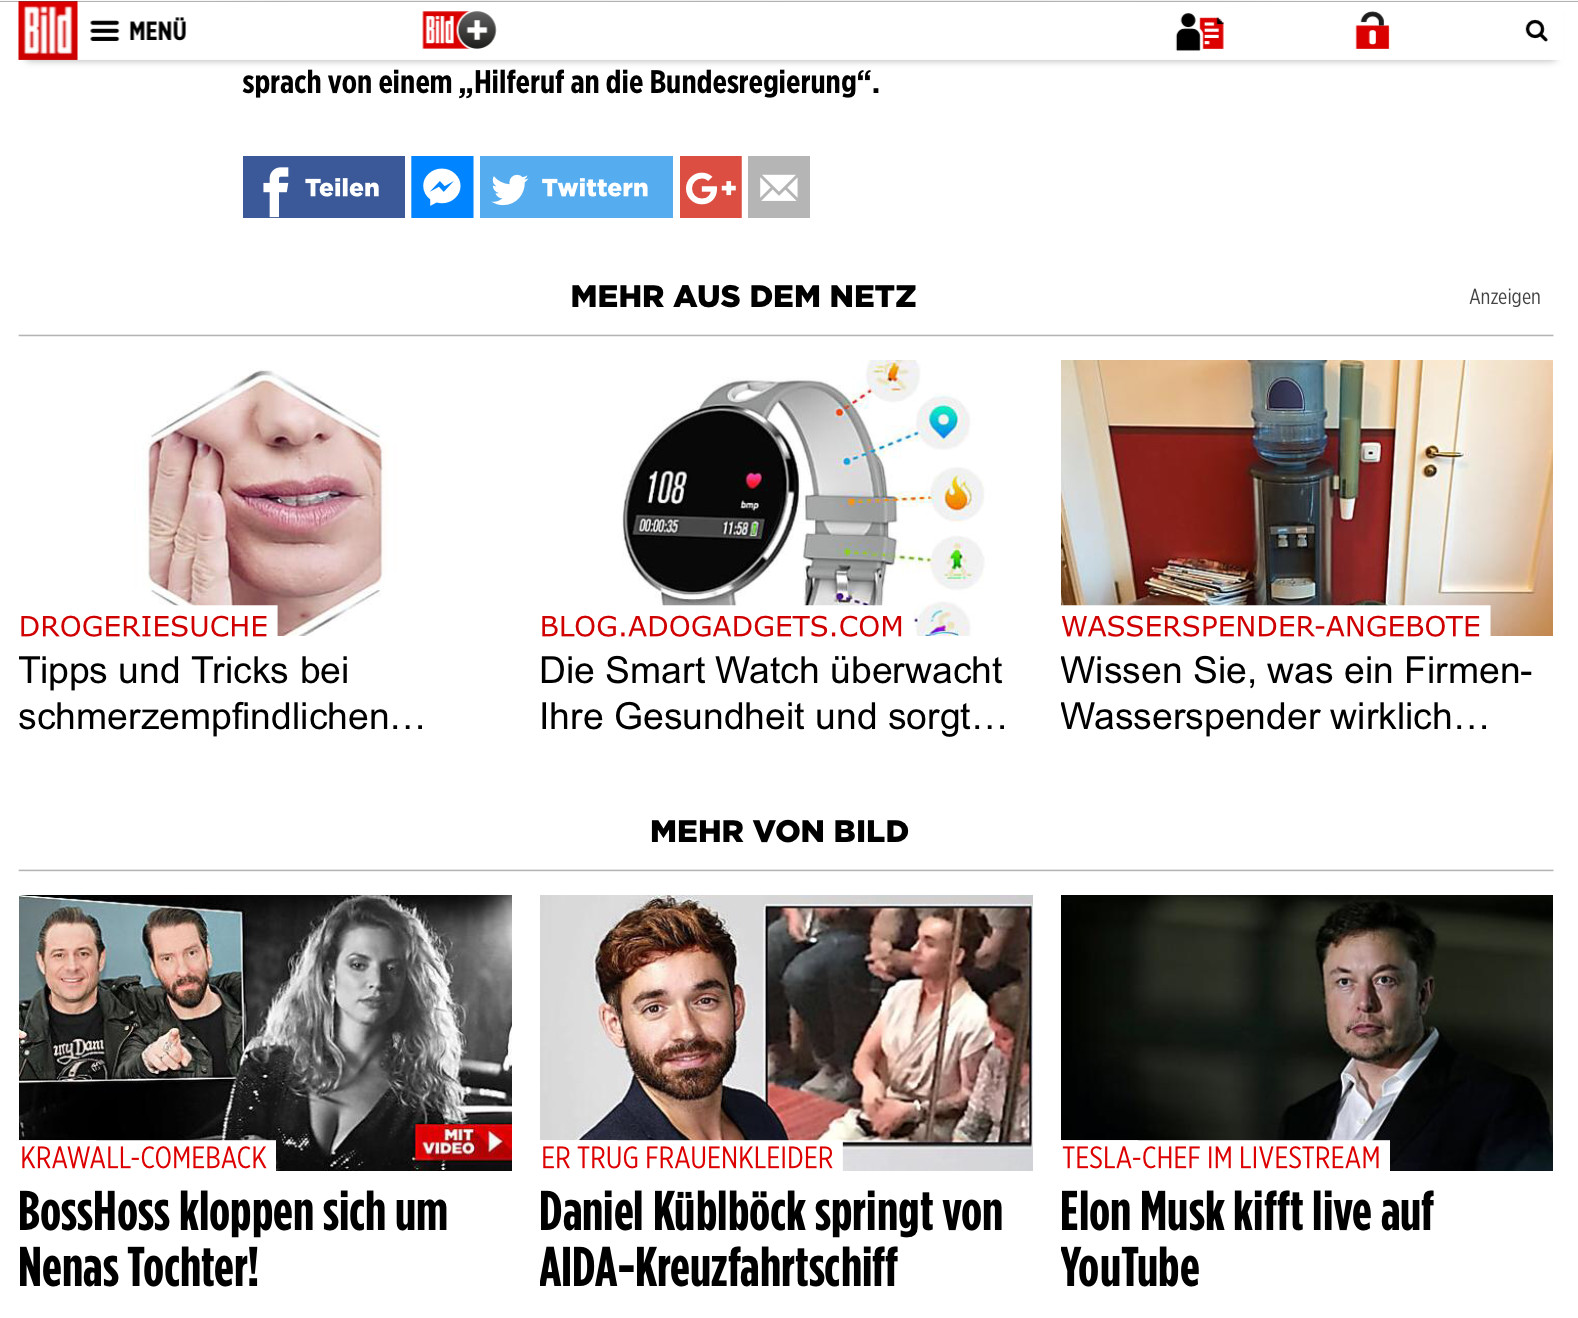Viewport: 1578px width, 1318px height.
Task: Open the hamburger MENÜ
Action: 138,31
